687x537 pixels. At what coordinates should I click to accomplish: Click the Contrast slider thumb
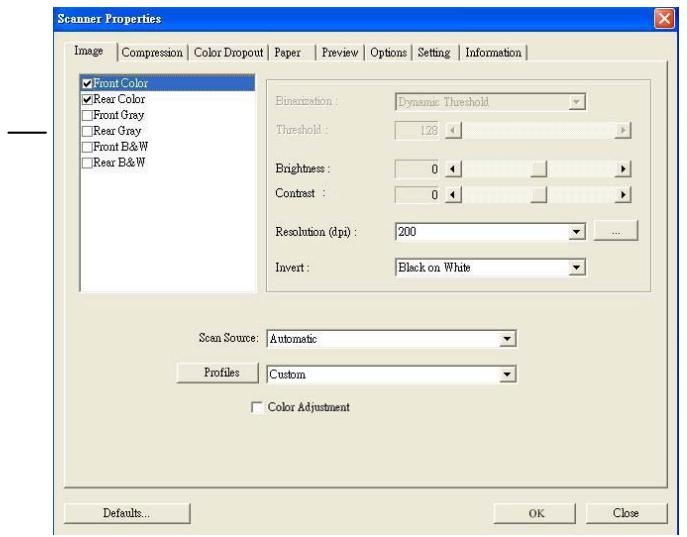pos(538,194)
